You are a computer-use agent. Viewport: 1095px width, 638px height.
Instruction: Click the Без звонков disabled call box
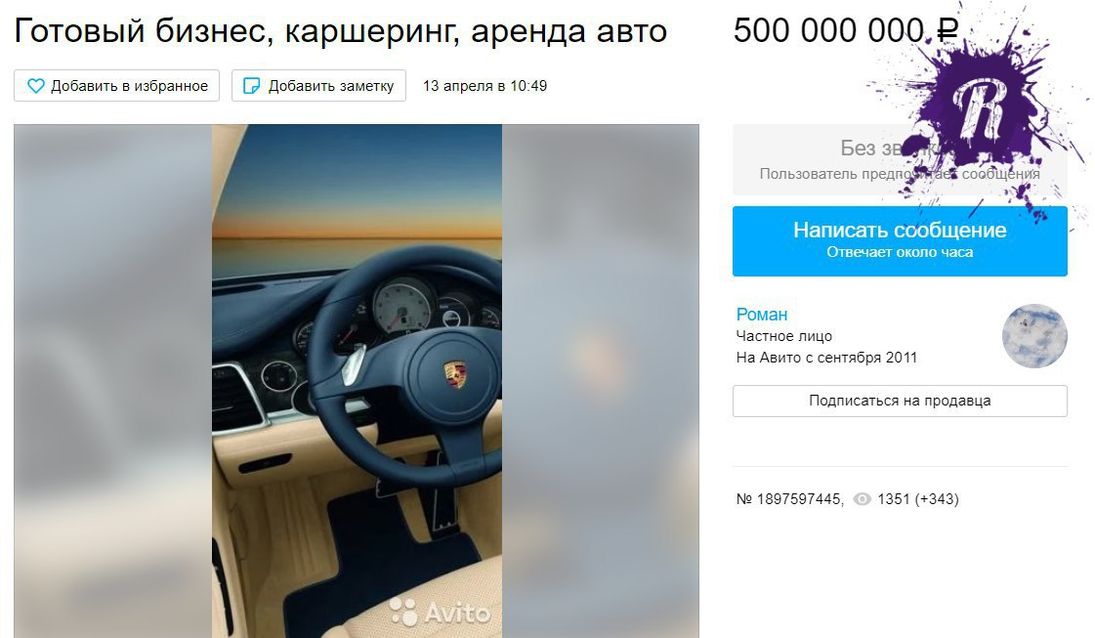pyautogui.click(x=899, y=159)
